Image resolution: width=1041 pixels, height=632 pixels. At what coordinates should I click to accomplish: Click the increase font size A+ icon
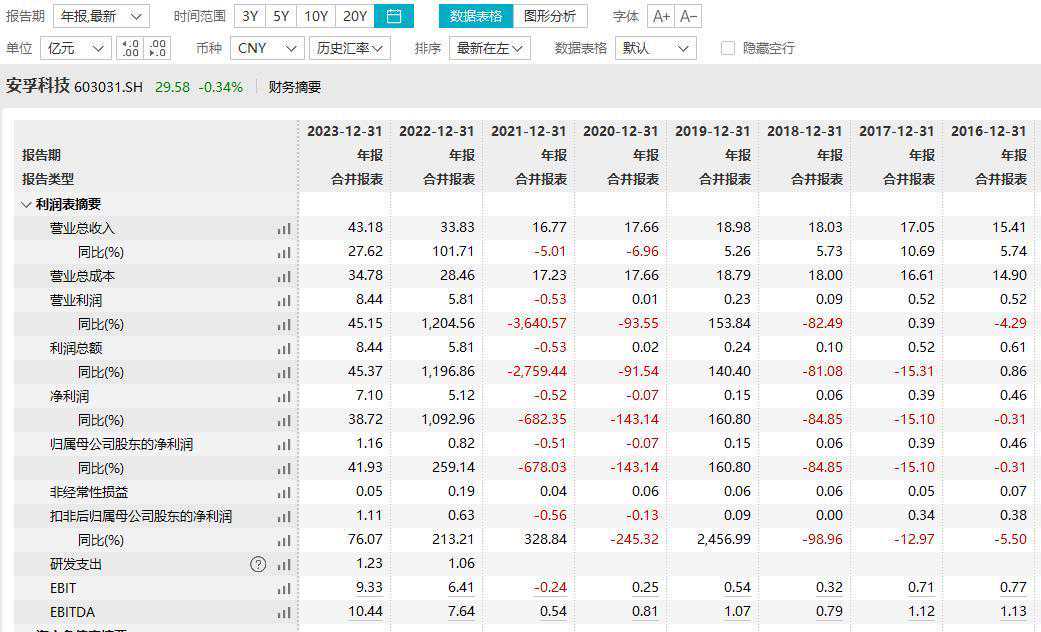(x=660, y=16)
